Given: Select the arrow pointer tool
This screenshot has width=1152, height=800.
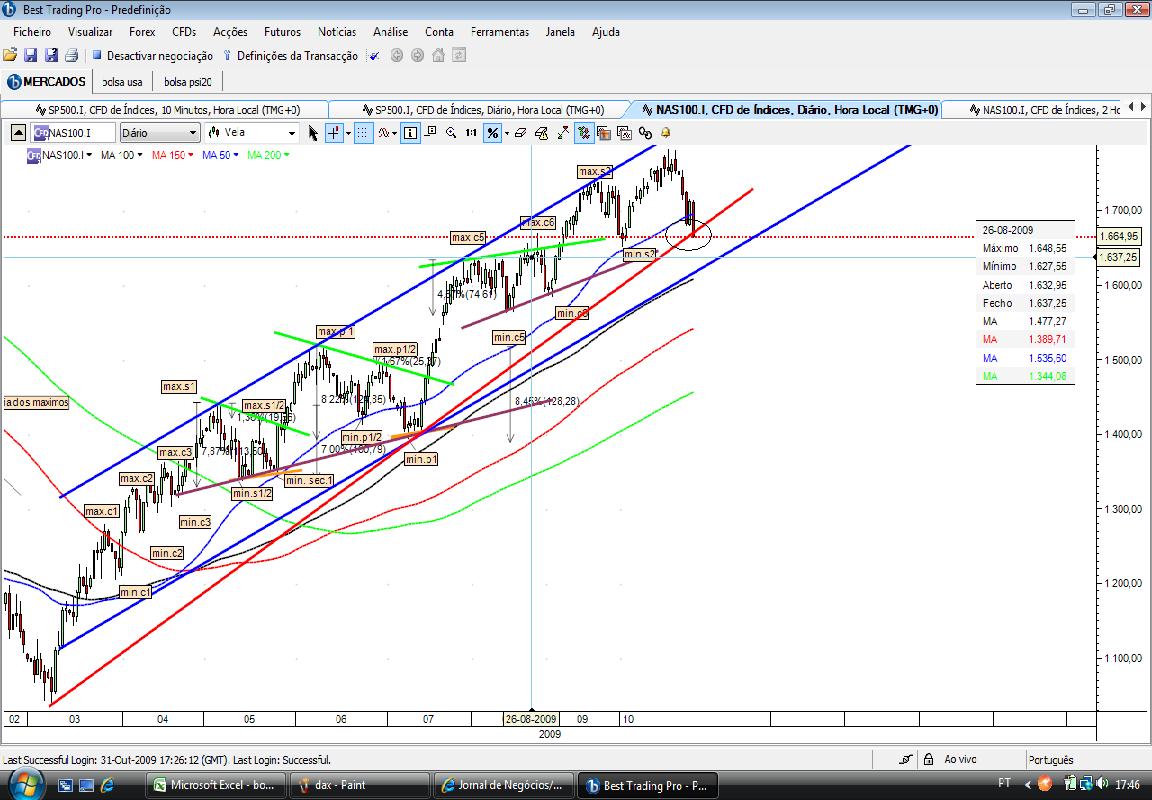Looking at the screenshot, I should pos(313,133).
